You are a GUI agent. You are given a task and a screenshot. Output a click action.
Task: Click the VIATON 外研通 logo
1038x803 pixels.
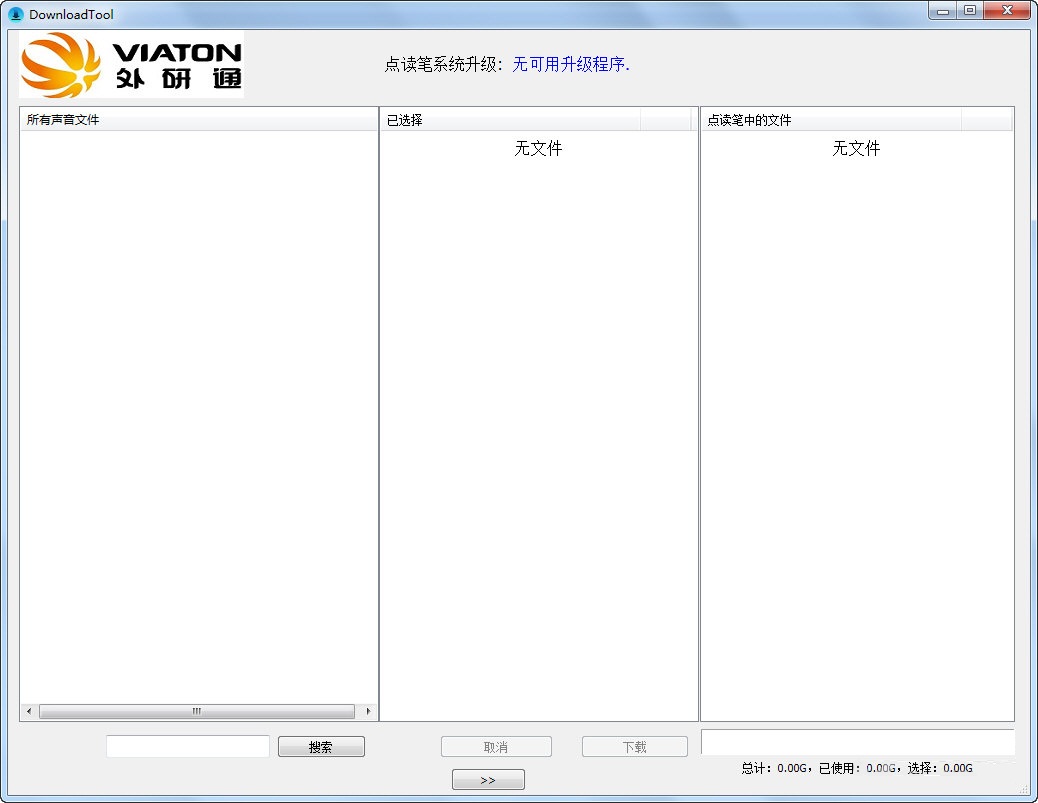(132, 64)
